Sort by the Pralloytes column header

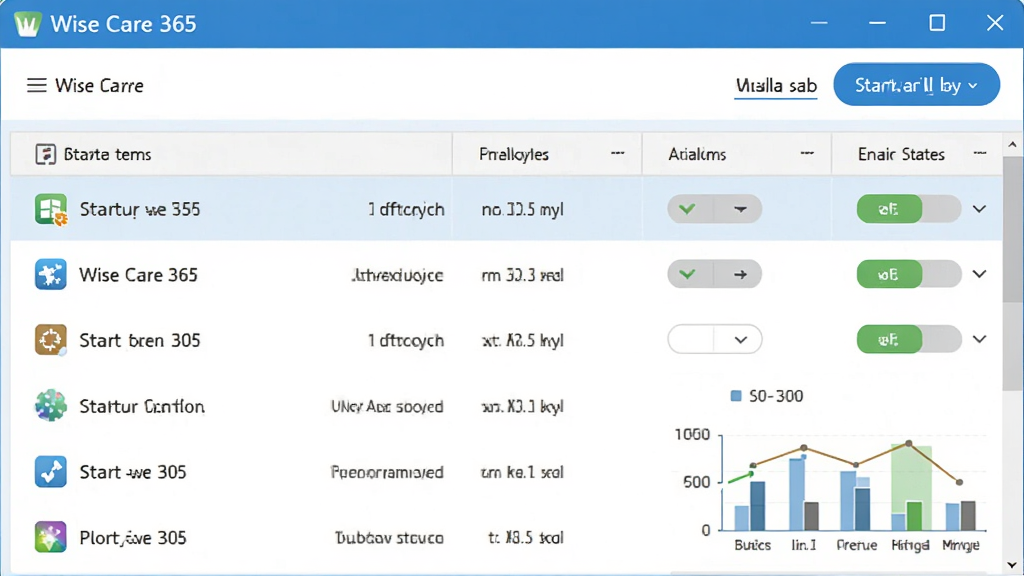[x=547, y=154]
